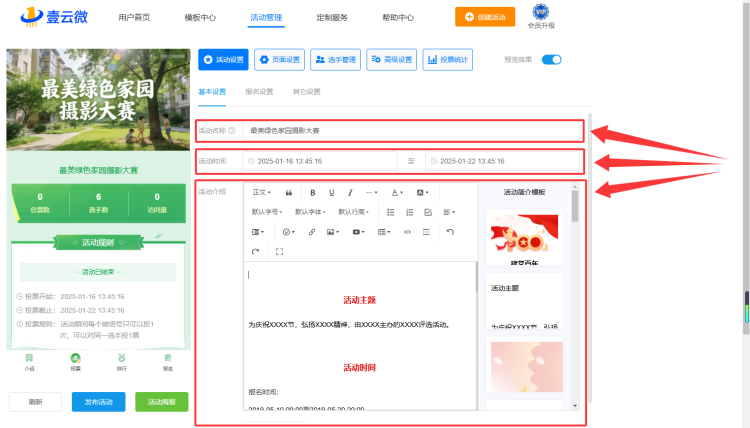The image size is (750, 428).
Task: Click the redo arrow icon
Action: pyautogui.click(x=255, y=252)
